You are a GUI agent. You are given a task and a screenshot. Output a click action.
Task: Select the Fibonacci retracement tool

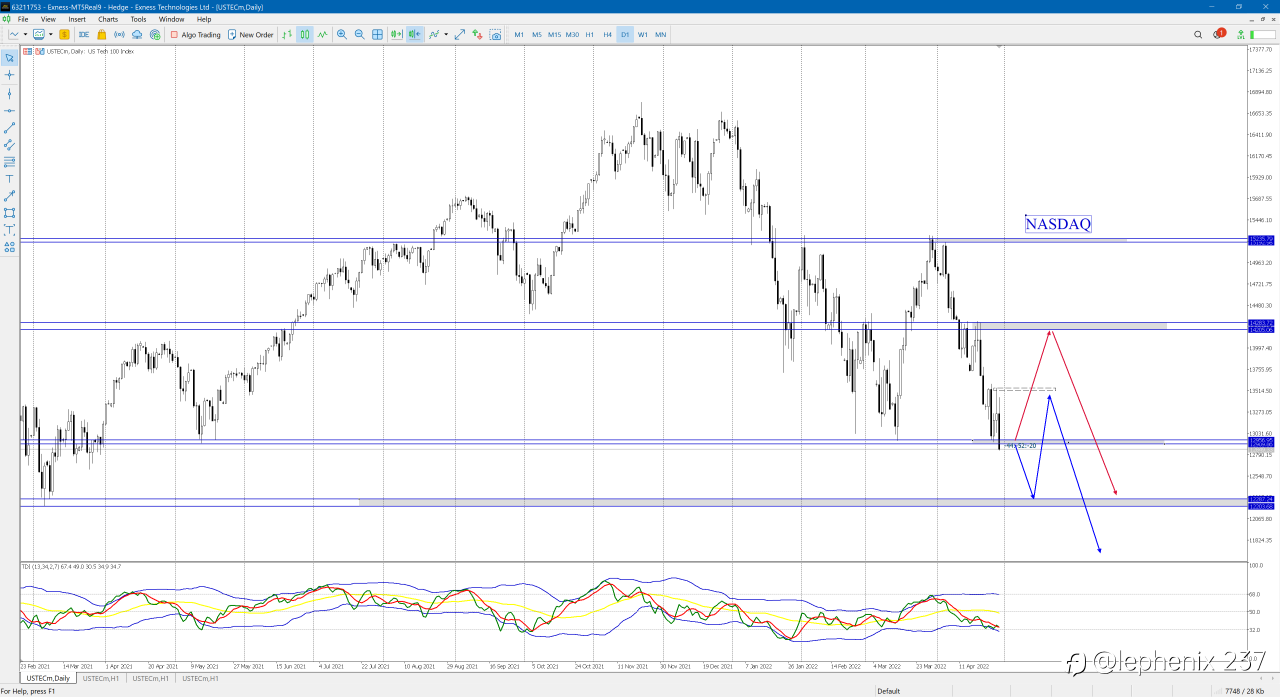point(9,161)
